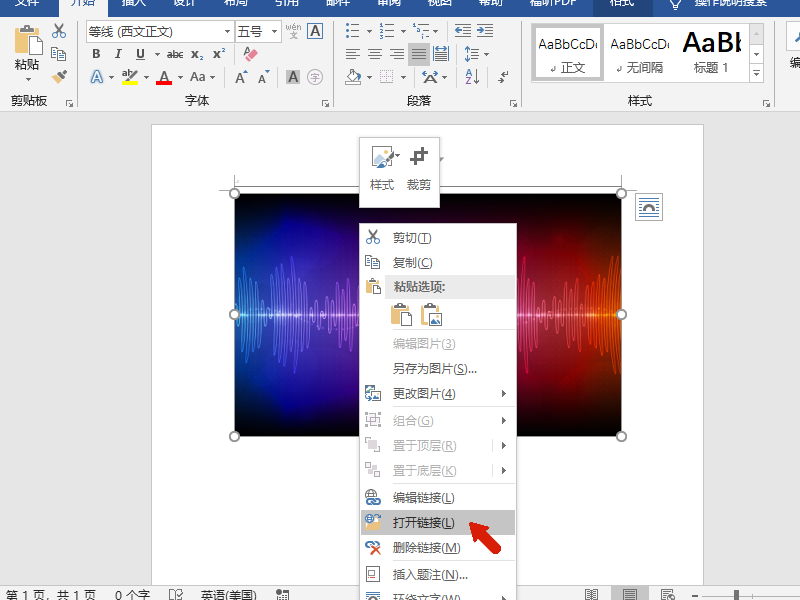This screenshot has height=600, width=800.
Task: Open the font name dropdown
Action: (226, 31)
